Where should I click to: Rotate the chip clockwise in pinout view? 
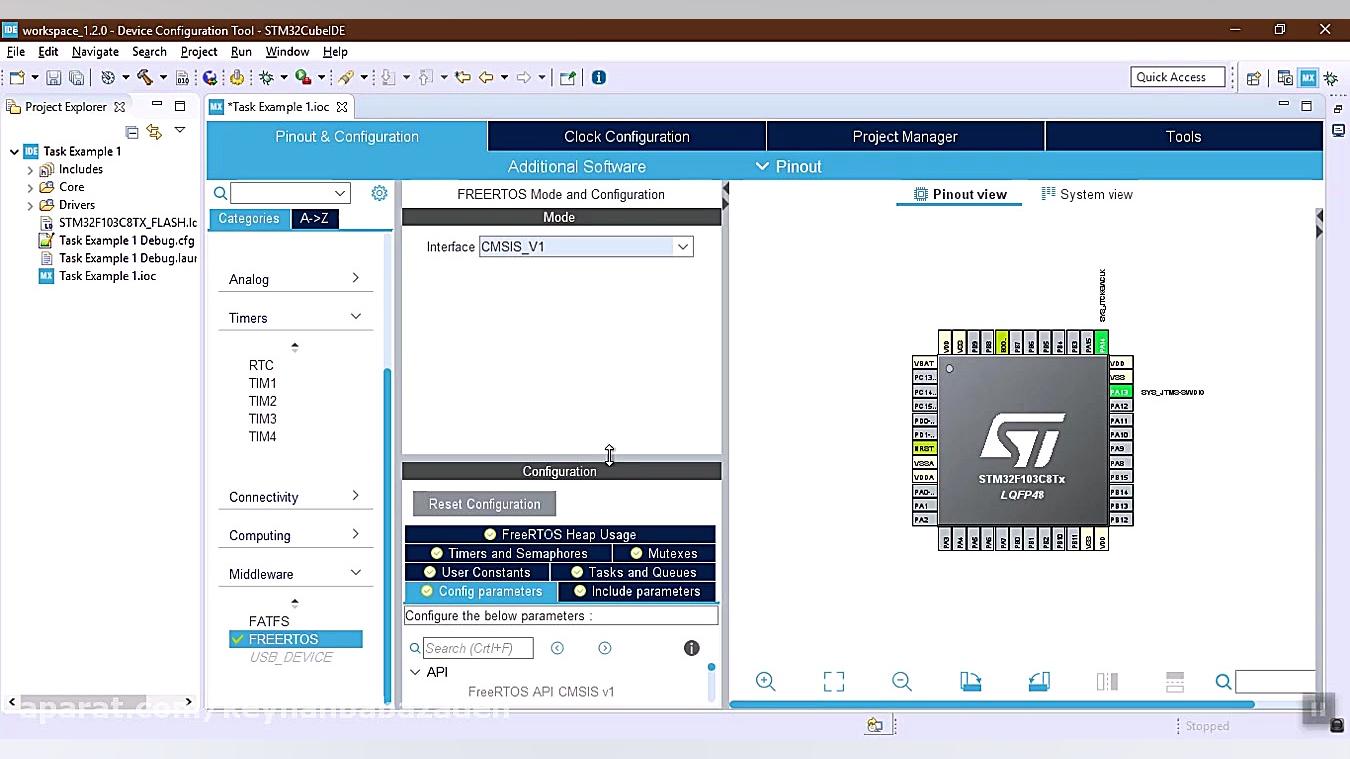tap(970, 681)
